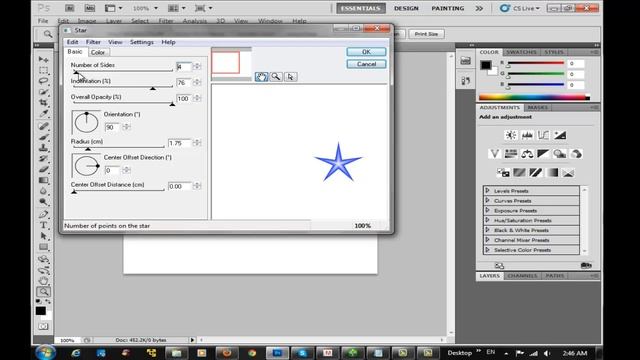Add a Vibrance adjustment
The image size is (640, 360).
(494, 154)
